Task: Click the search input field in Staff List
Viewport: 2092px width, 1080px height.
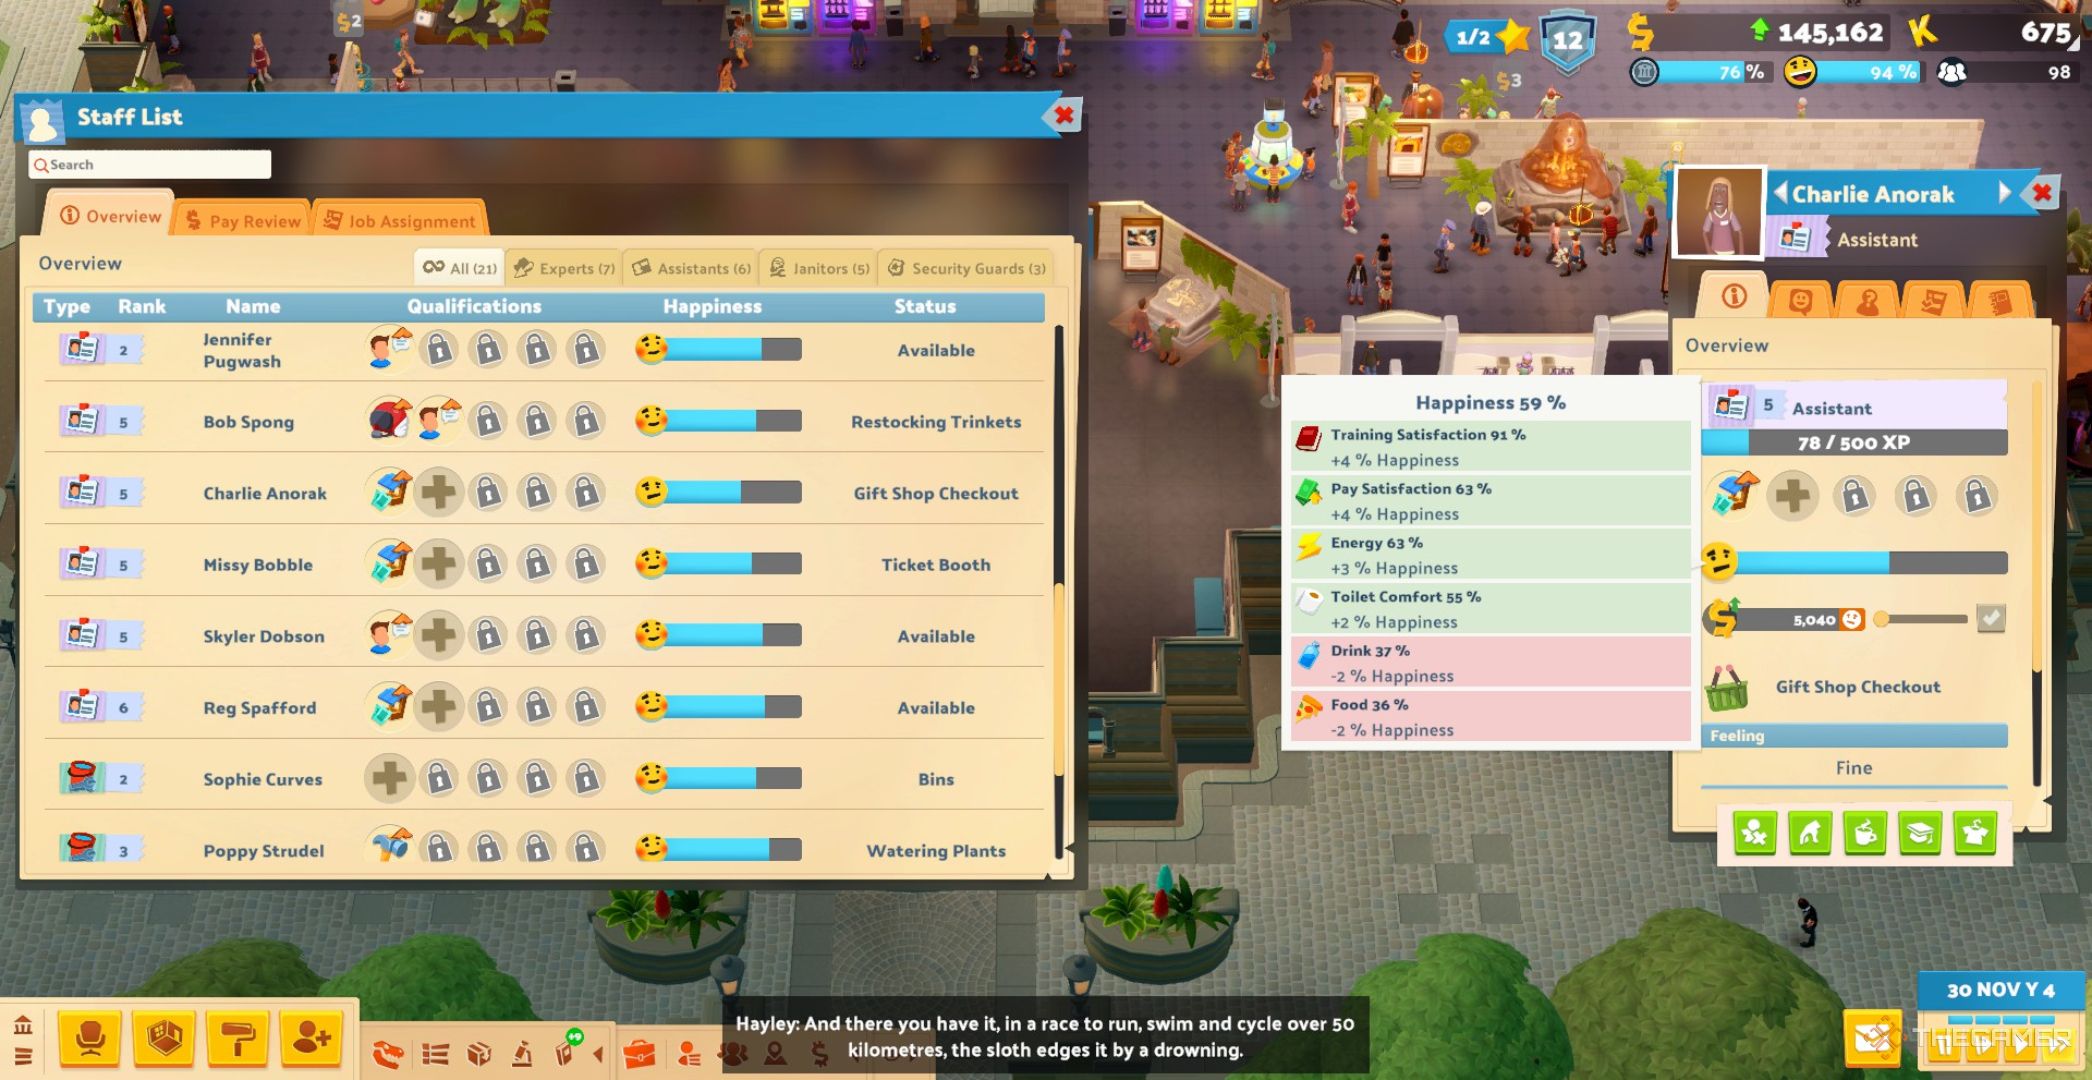Action: pos(149,164)
